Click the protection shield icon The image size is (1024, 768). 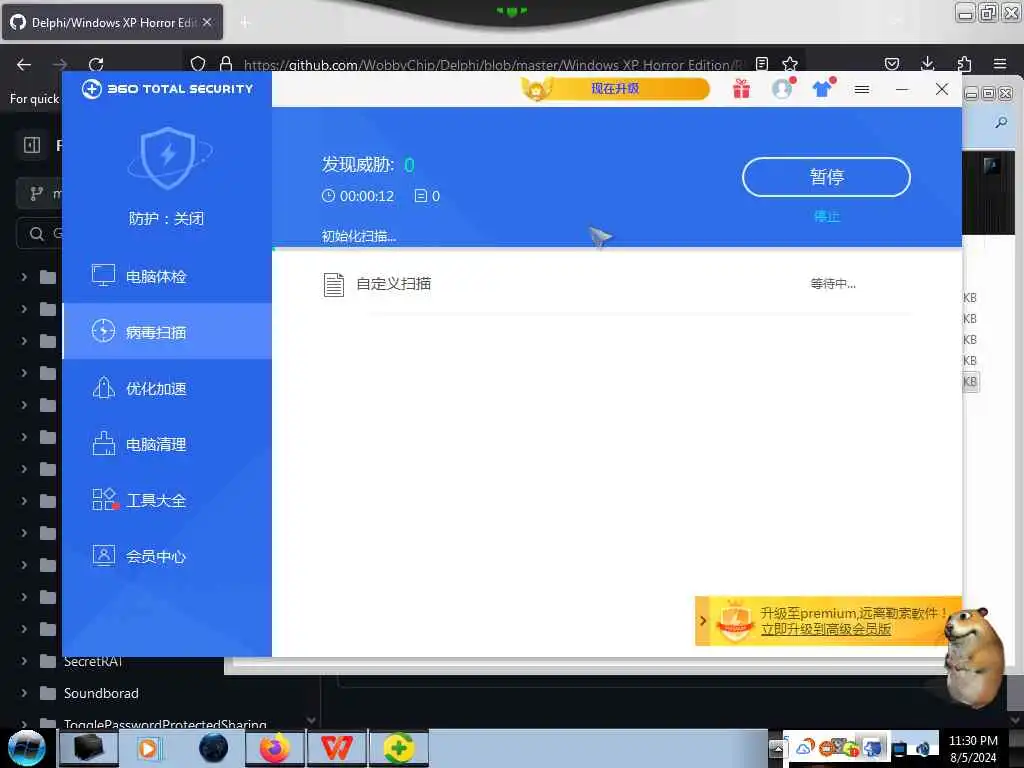168,157
